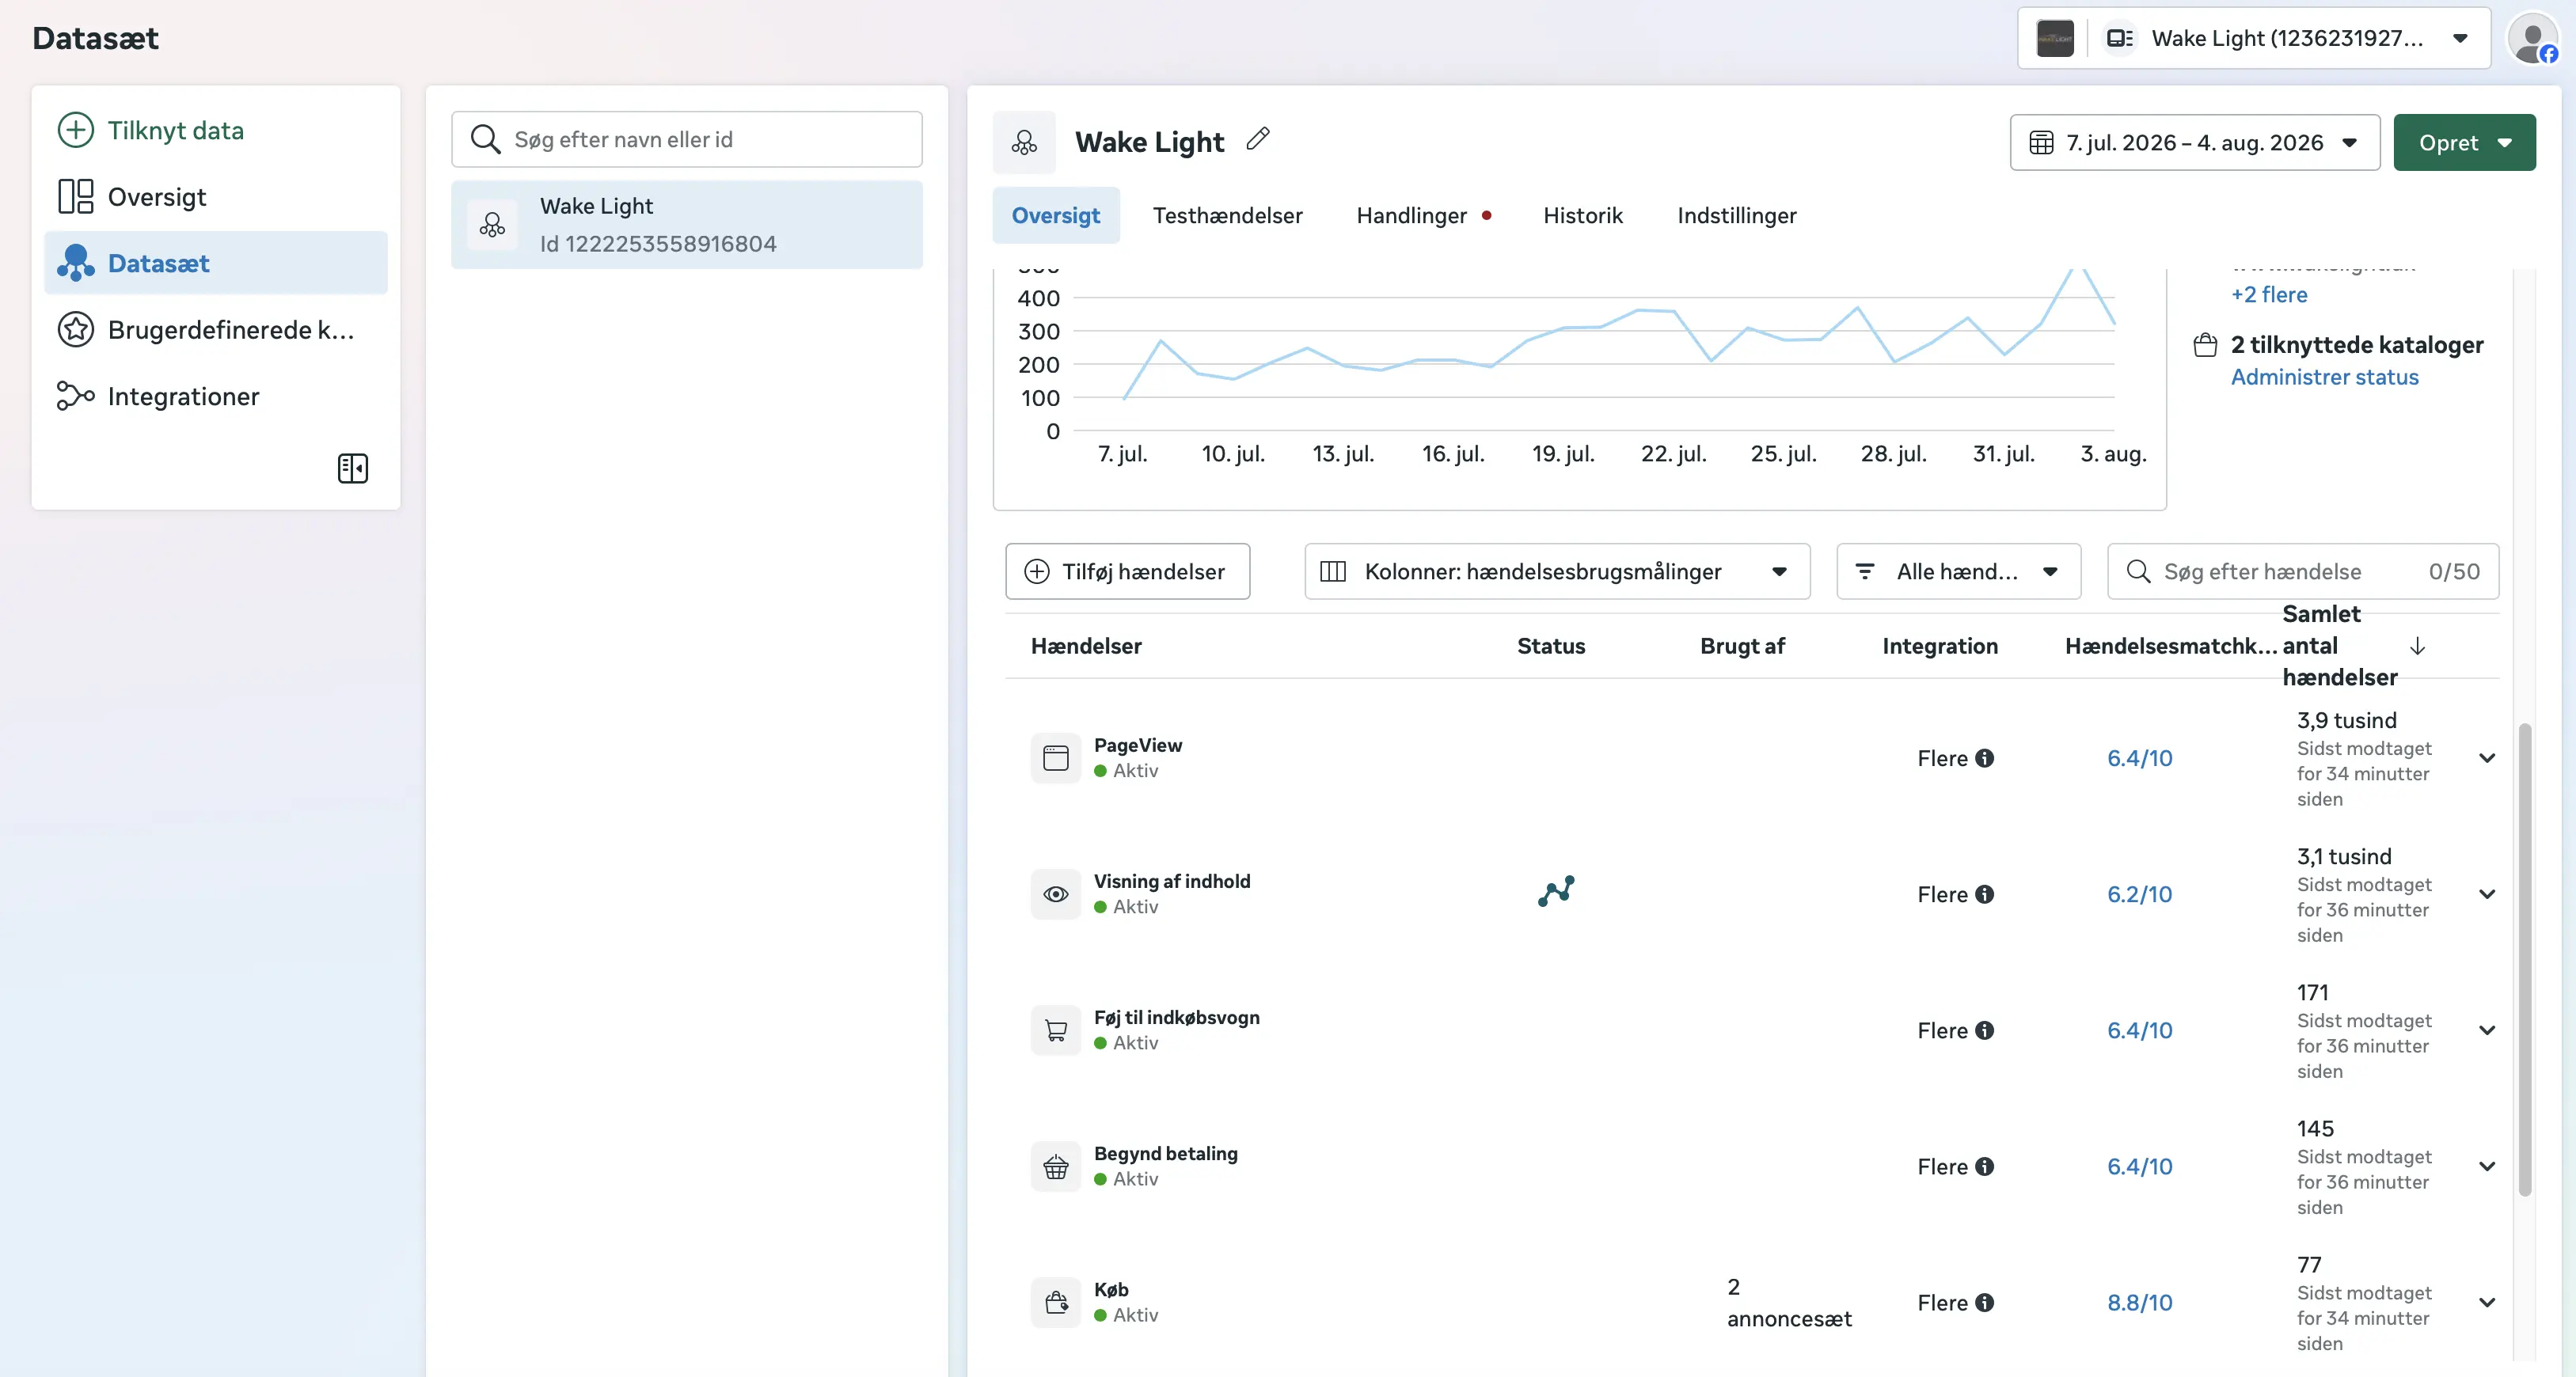The width and height of the screenshot is (2576, 1377).
Task: Click the dataset icon beside Wake Light title
Action: click(1024, 142)
